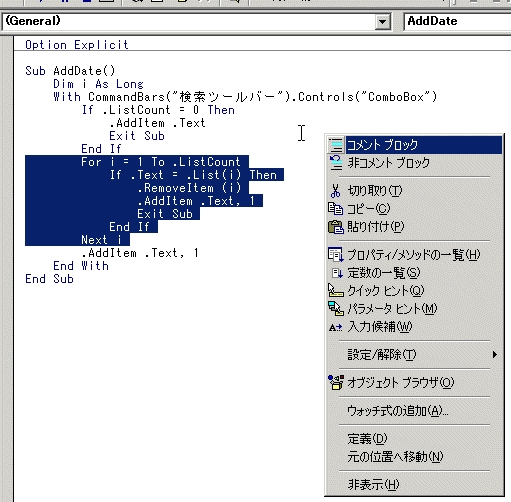Click the 'End With' line in code
Viewport: 511px width, 502px height.
pyautogui.click(x=81, y=266)
